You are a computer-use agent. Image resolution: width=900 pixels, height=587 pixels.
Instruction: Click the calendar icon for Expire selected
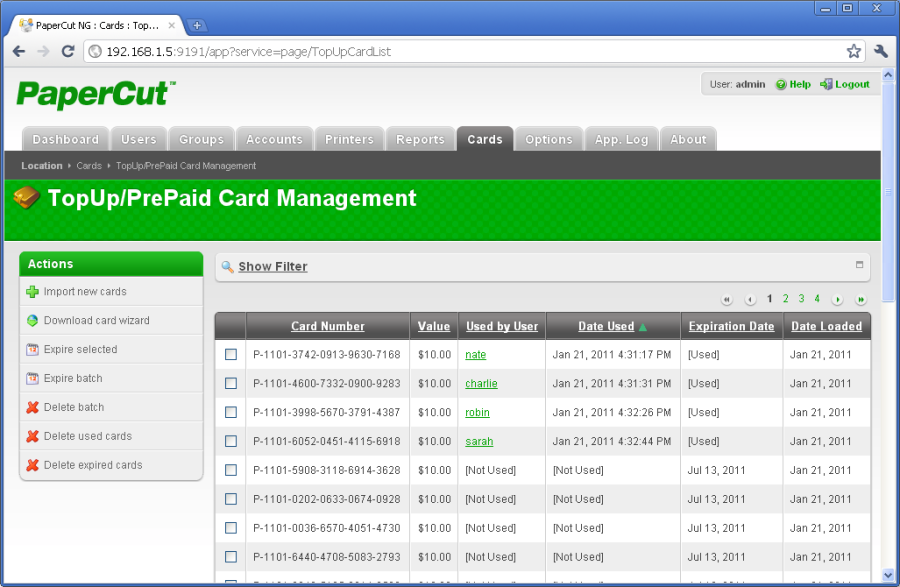click(x=33, y=349)
